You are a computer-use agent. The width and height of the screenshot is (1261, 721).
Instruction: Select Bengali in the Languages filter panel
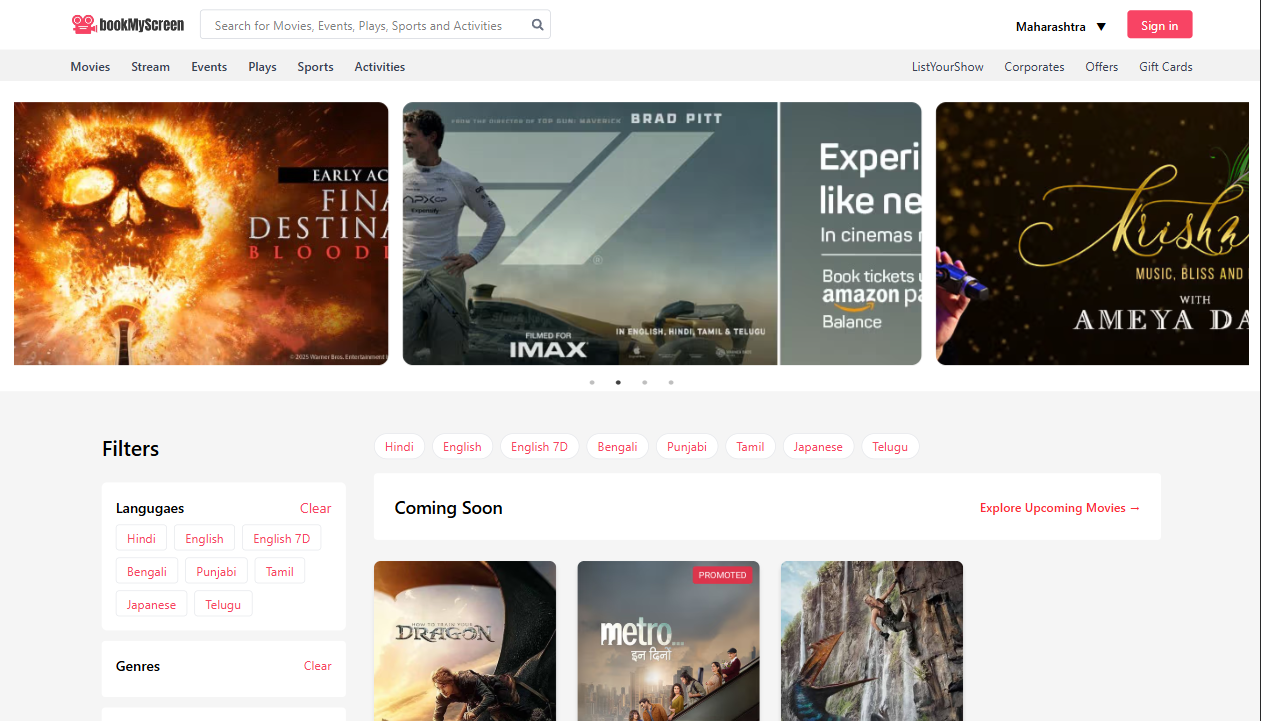(x=147, y=571)
